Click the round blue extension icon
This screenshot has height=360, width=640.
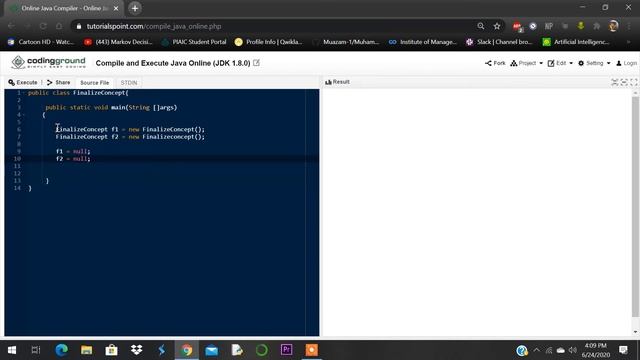[533, 26]
